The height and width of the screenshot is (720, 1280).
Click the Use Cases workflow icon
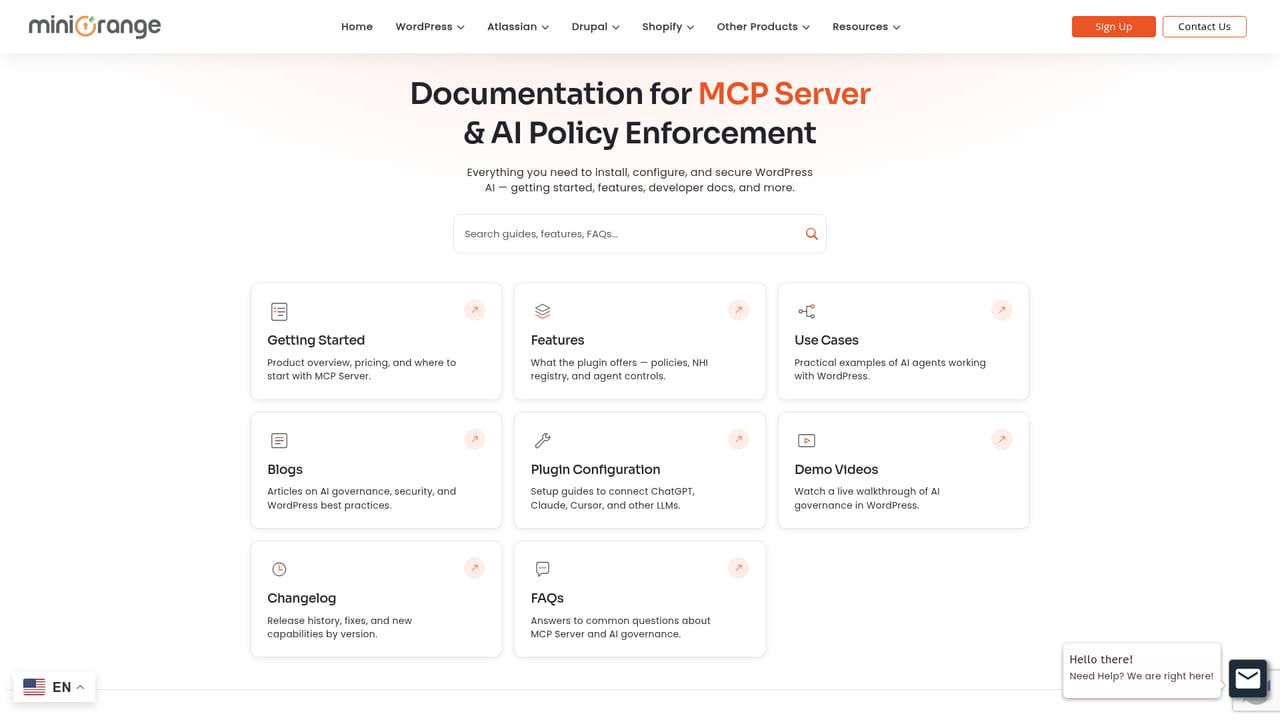tap(806, 312)
